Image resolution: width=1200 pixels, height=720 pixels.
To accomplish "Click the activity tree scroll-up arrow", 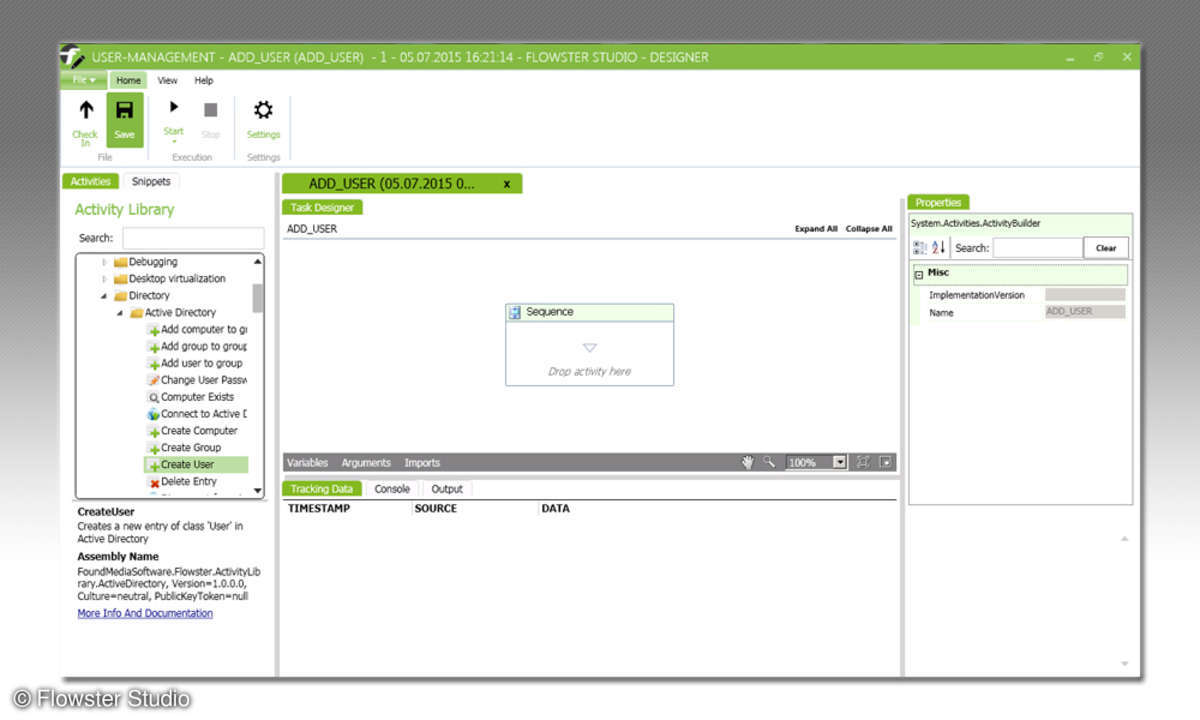I will [258, 261].
